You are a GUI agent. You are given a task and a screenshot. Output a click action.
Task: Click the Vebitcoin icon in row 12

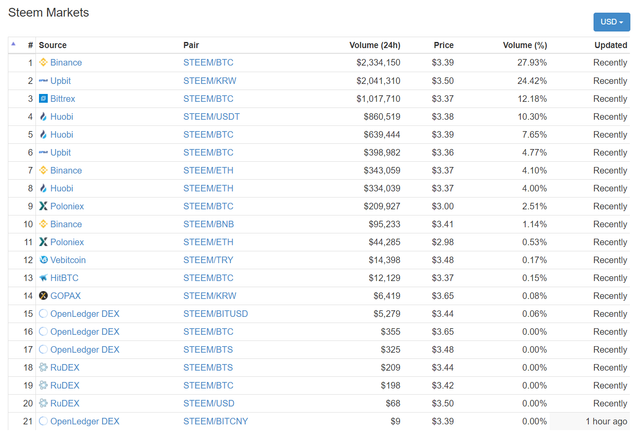43,260
